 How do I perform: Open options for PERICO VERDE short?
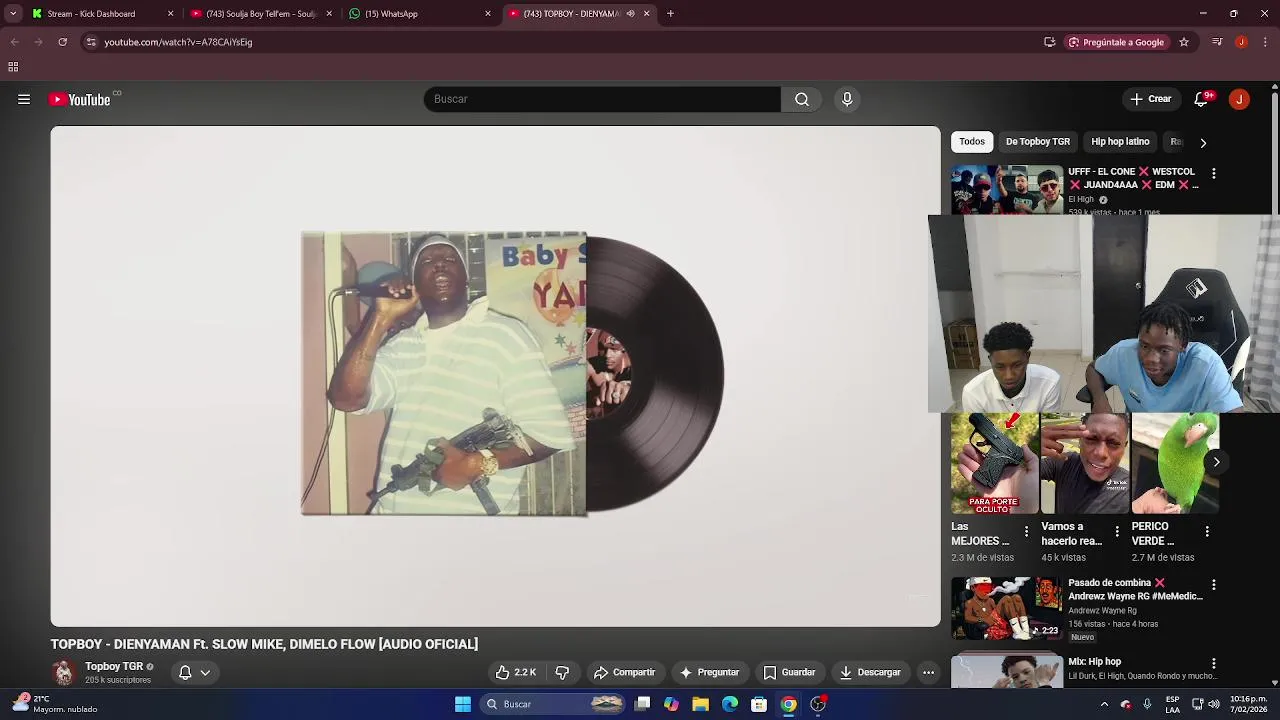(1207, 532)
